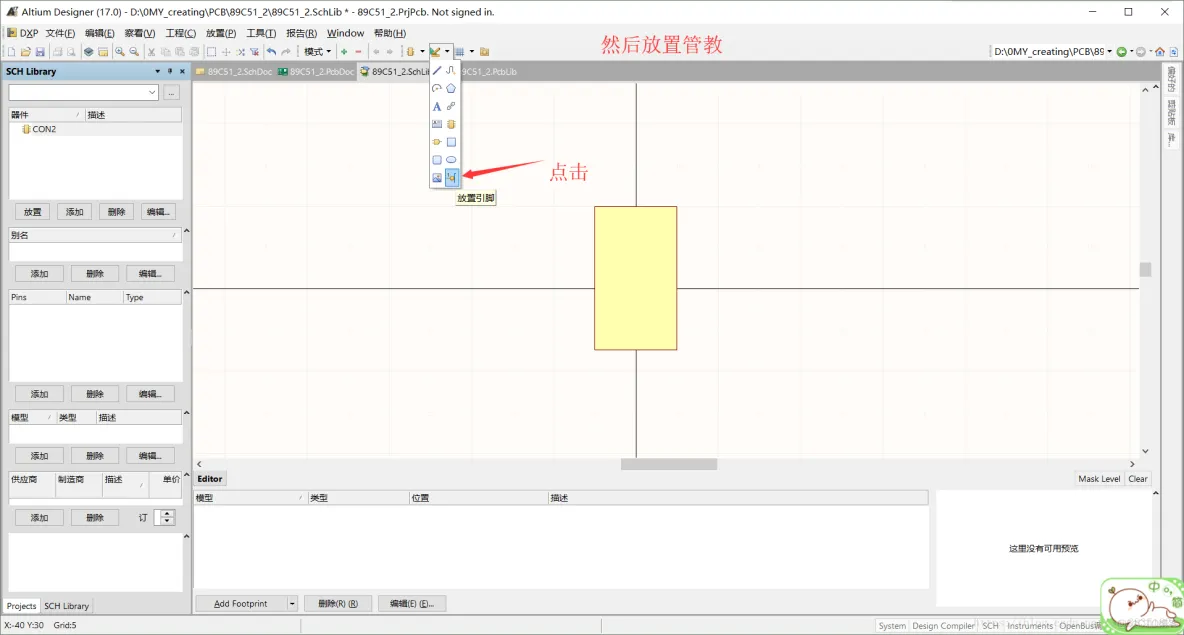Screen dimensions: 1184x635
Task: Click the zoom out magnifier icon
Action: click(134, 52)
